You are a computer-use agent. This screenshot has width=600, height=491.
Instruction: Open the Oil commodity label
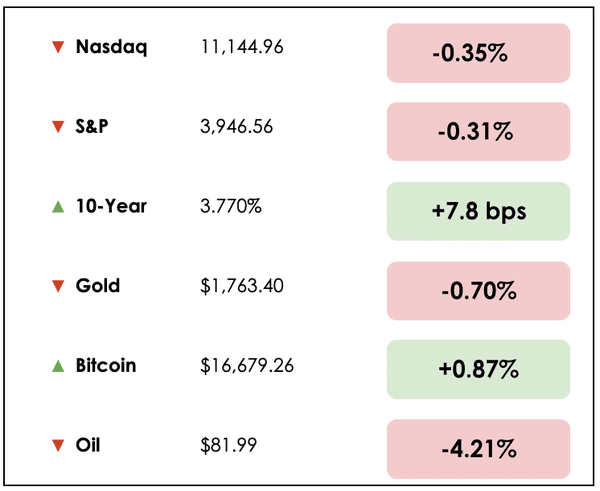click(88, 445)
